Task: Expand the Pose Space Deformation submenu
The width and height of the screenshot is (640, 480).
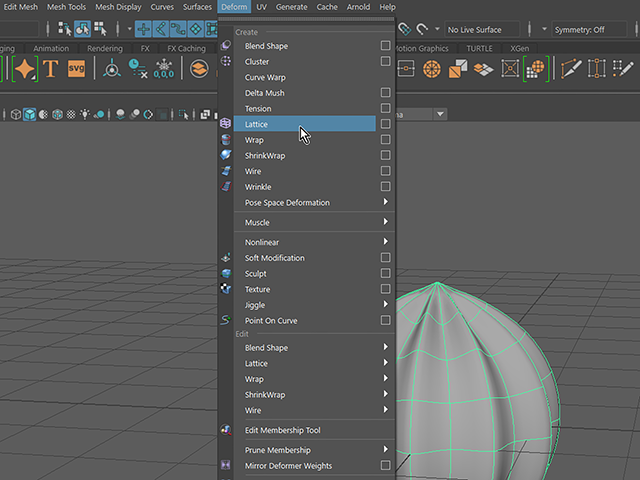Action: [314, 202]
